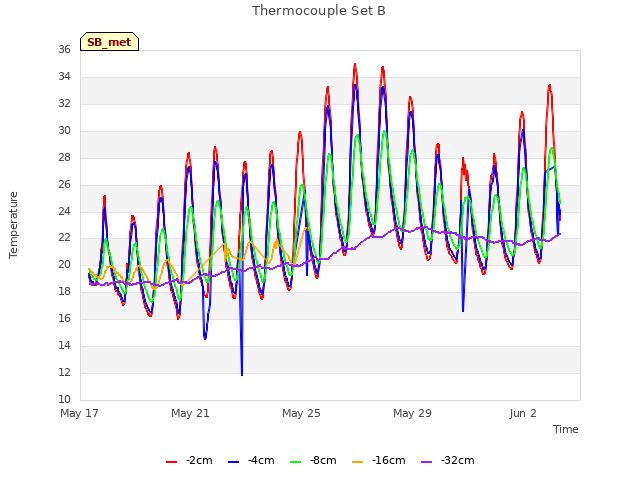Viewport: 640px width, 480px height.
Task: Click the 34 y-axis tick label
Action: click(x=64, y=76)
